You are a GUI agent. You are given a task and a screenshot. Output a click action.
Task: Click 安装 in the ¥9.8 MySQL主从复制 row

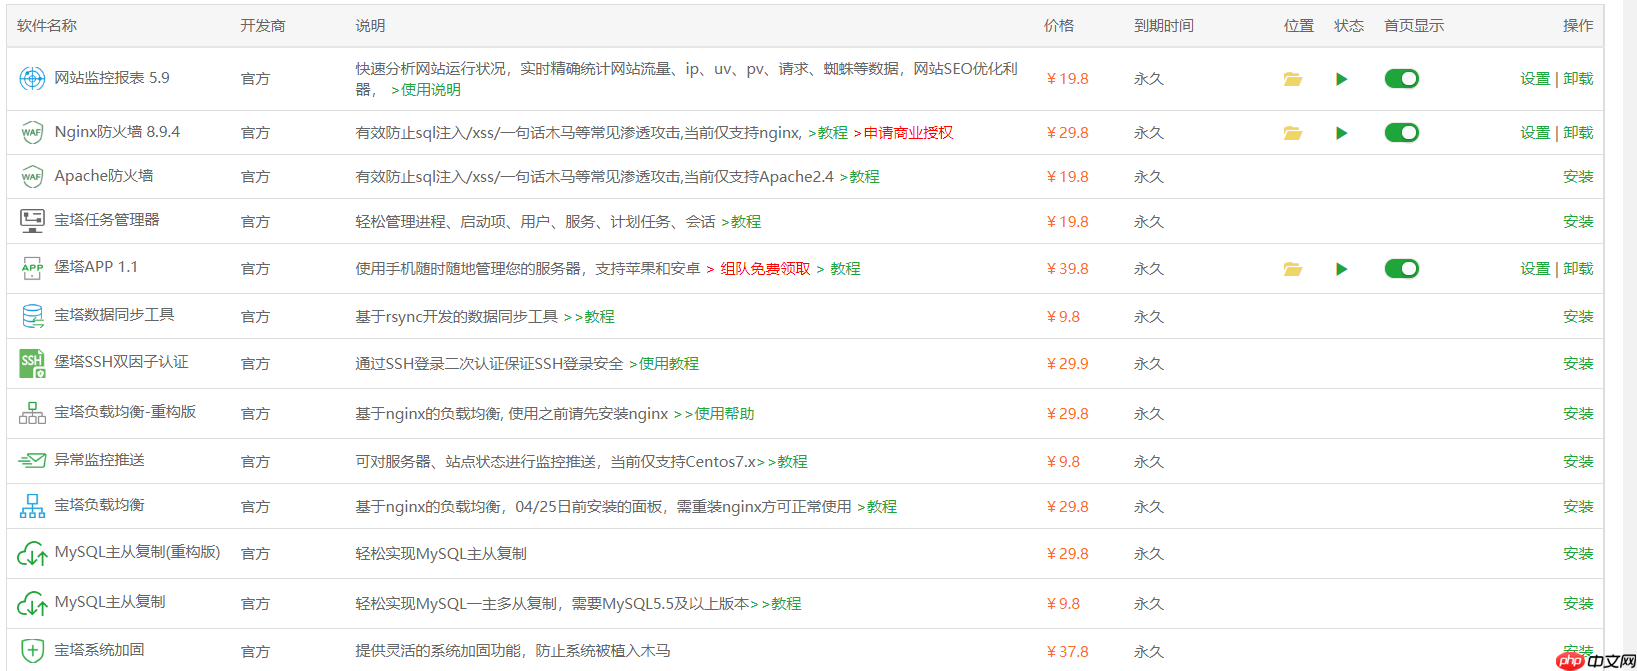1578,604
